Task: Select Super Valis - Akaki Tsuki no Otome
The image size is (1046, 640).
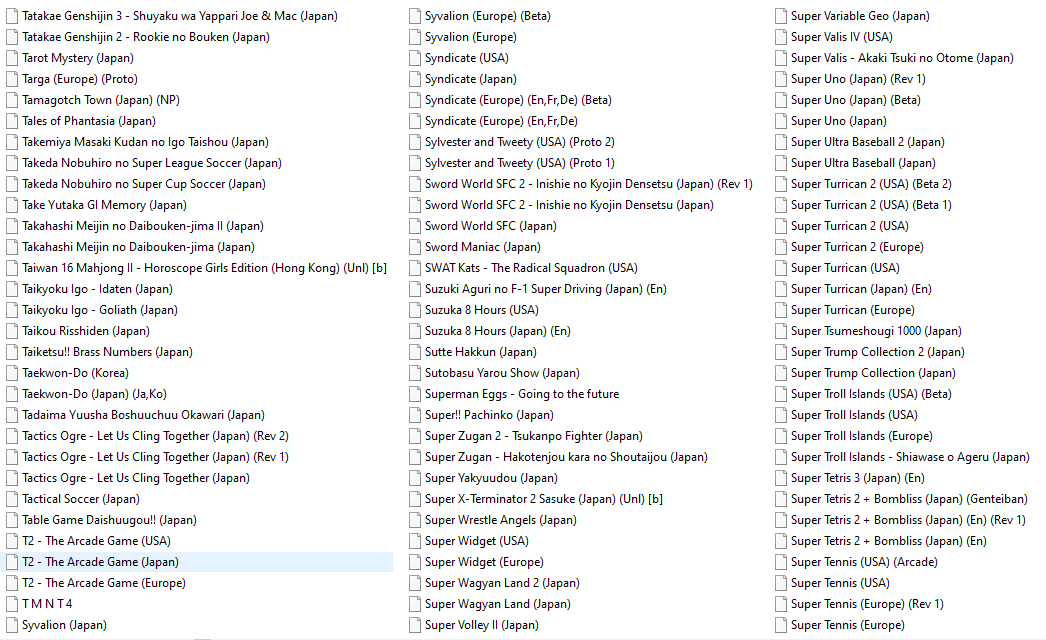Action: click(902, 58)
